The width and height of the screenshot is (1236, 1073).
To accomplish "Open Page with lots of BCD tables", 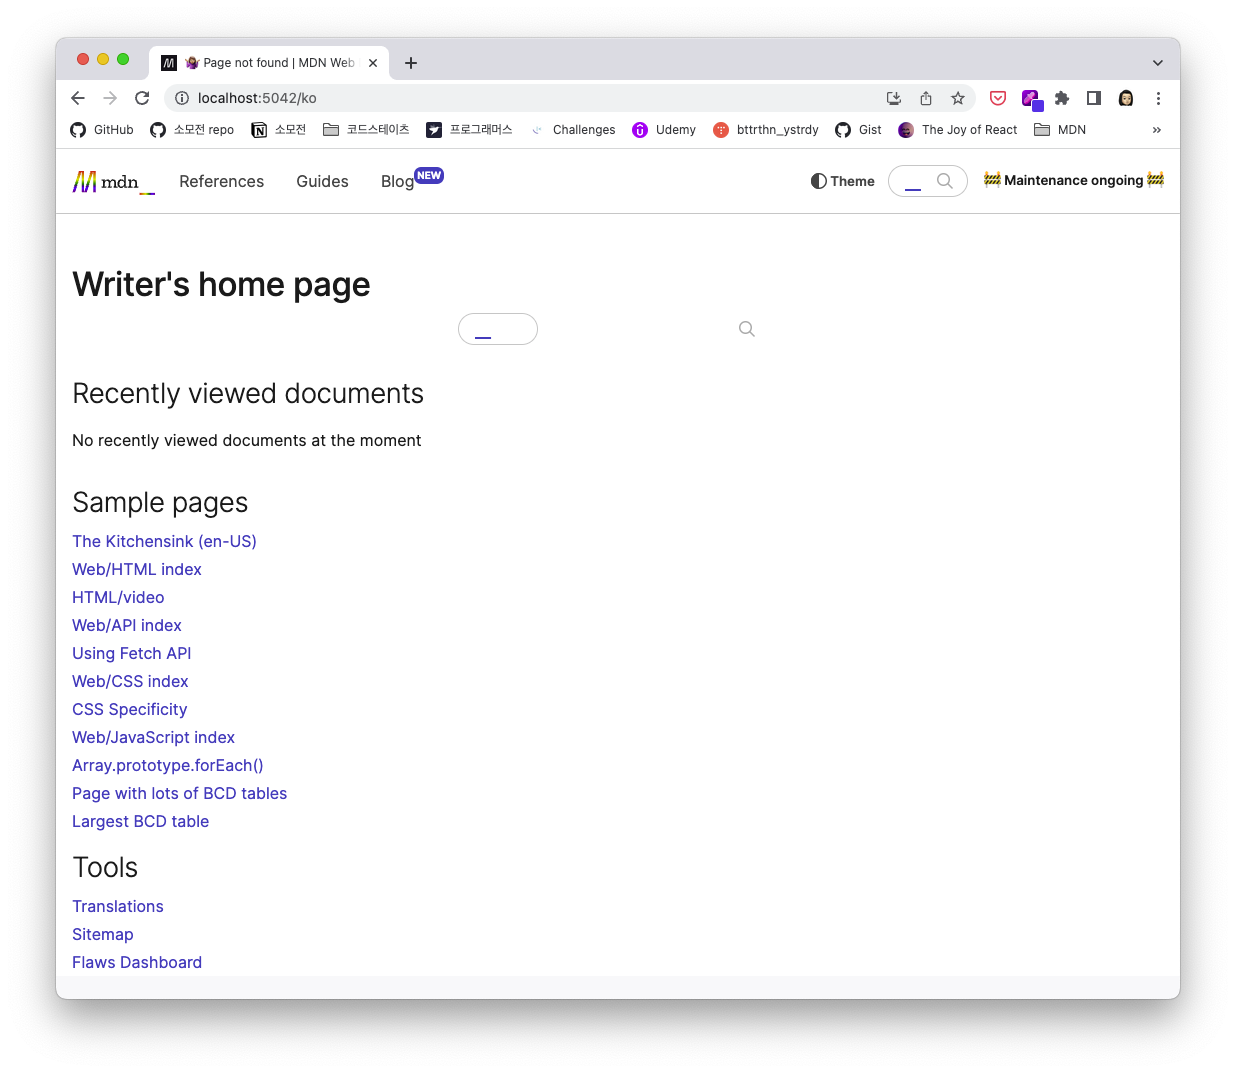I will pyautogui.click(x=179, y=793).
